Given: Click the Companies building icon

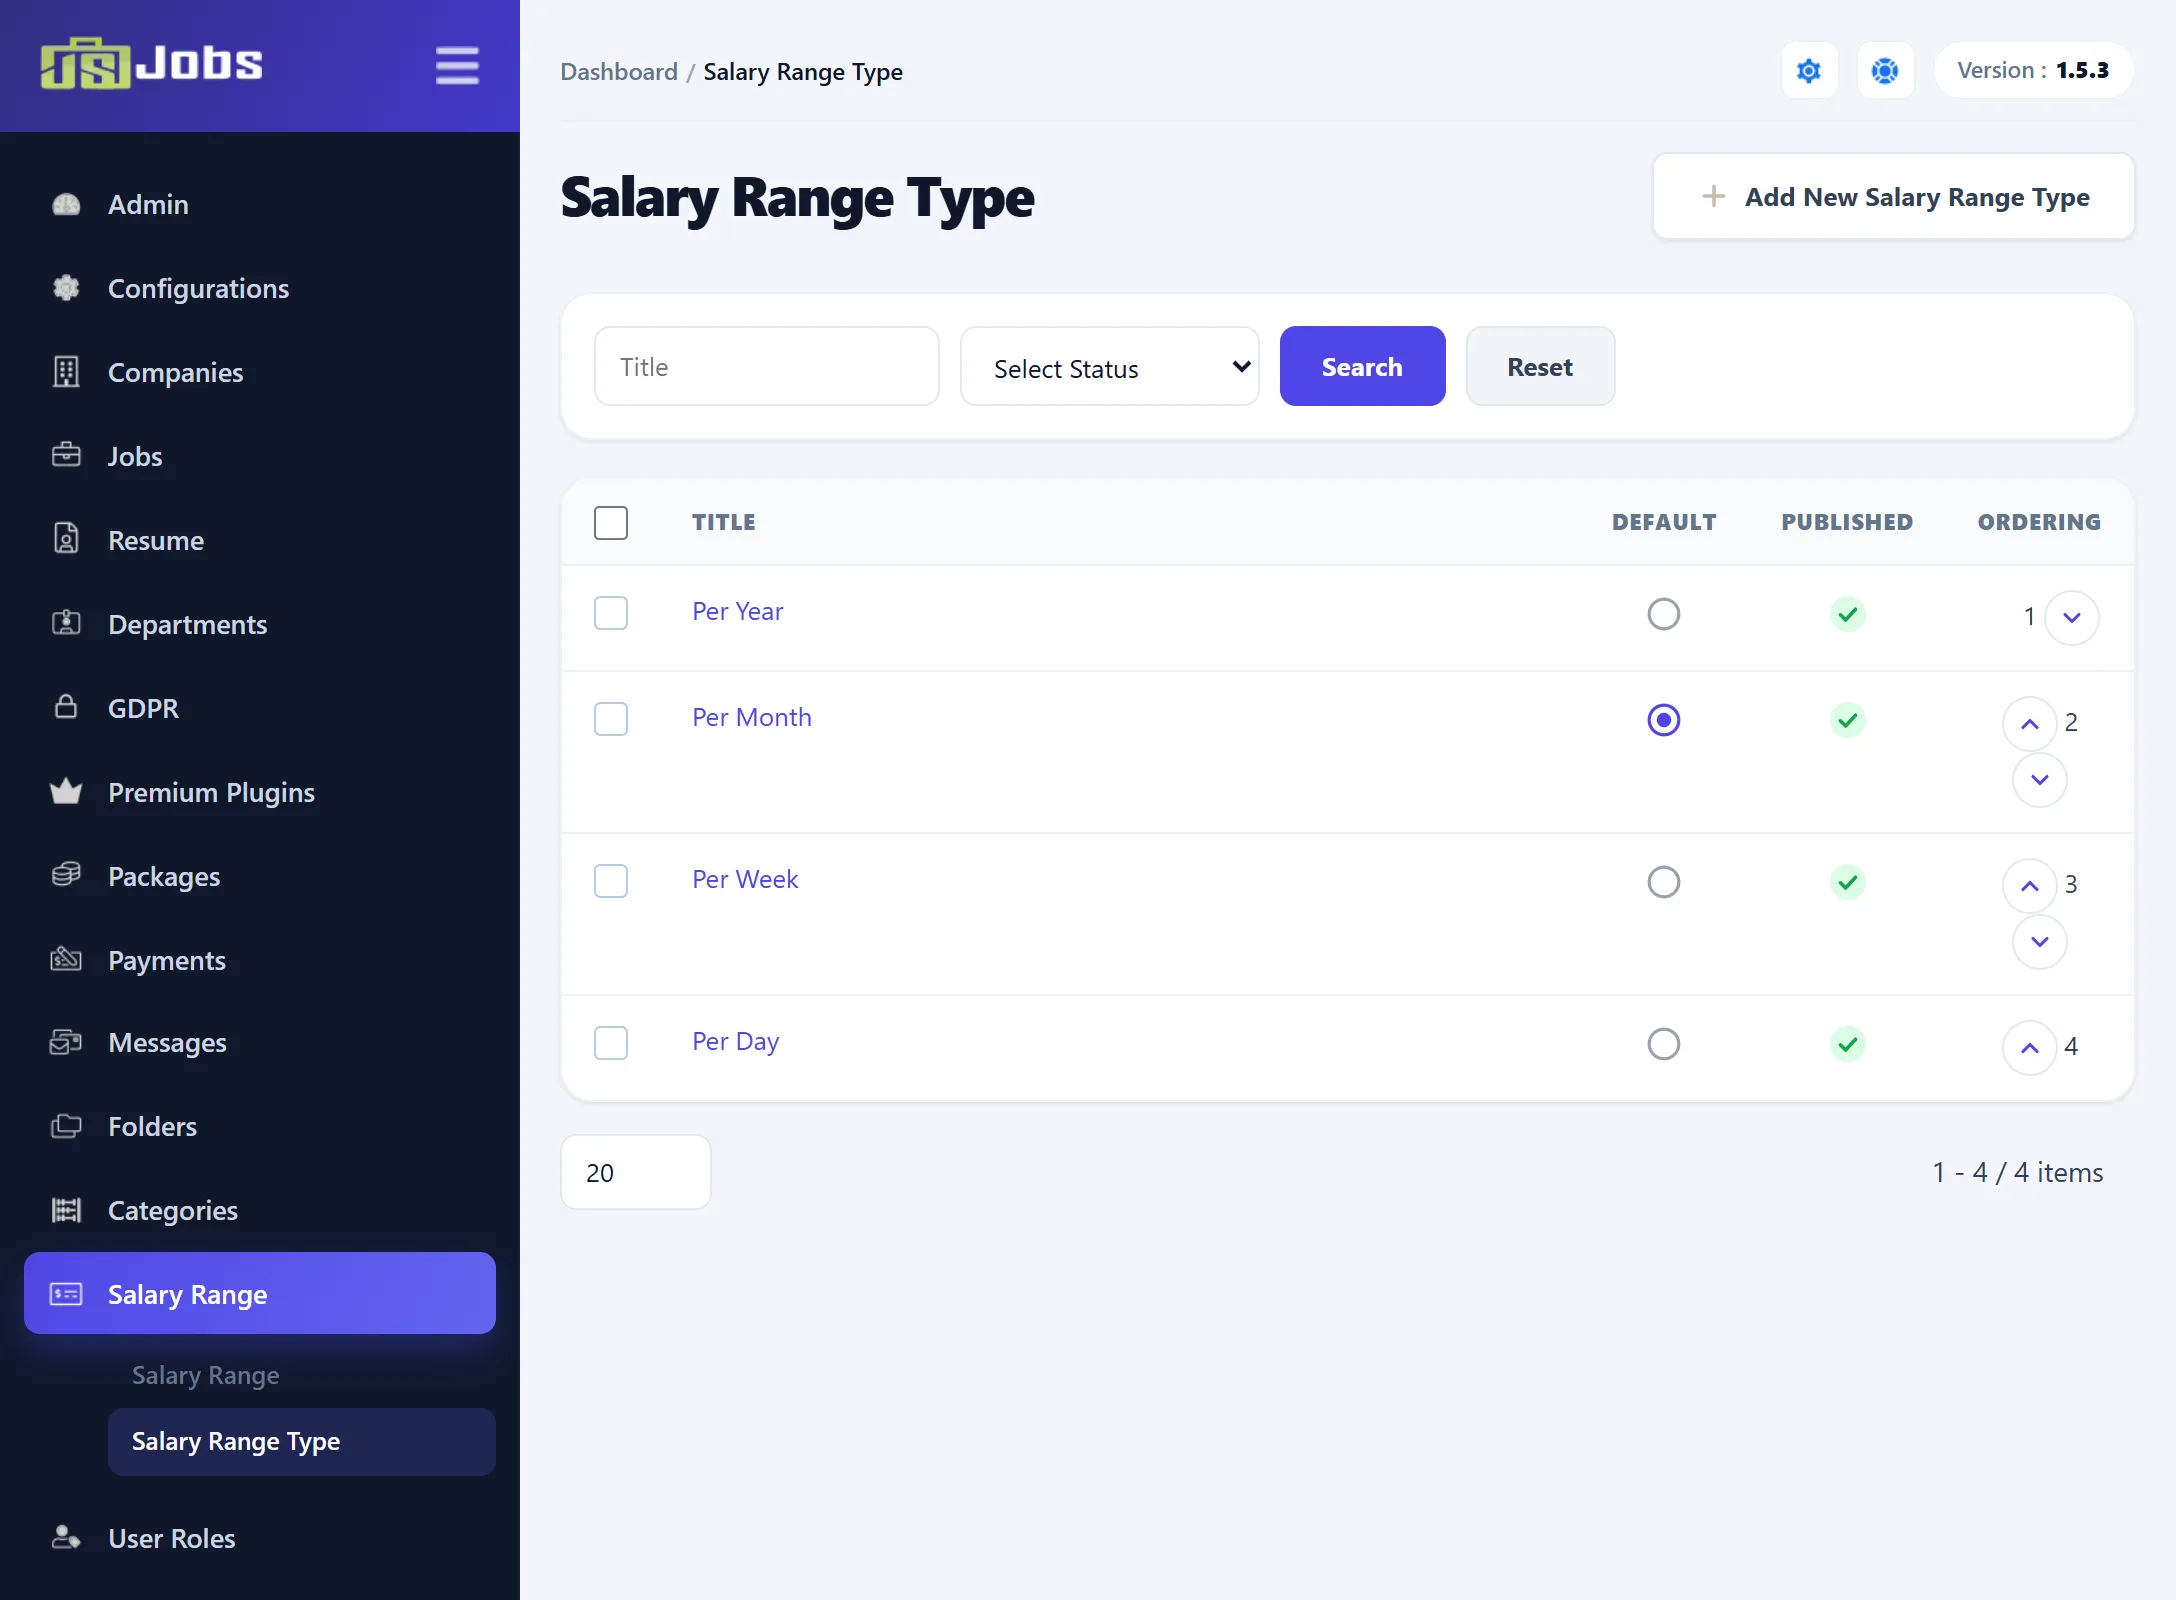Looking at the screenshot, I should (66, 372).
